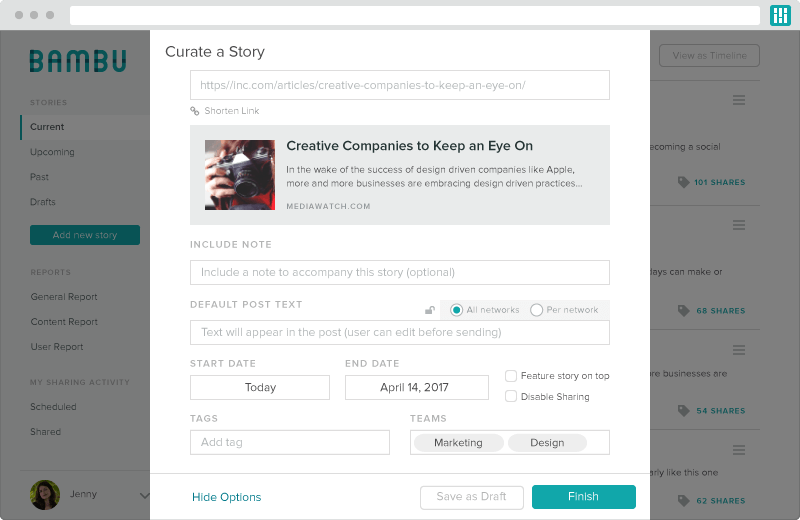
Task: Click the lock icon near All networks
Action: click(x=430, y=310)
